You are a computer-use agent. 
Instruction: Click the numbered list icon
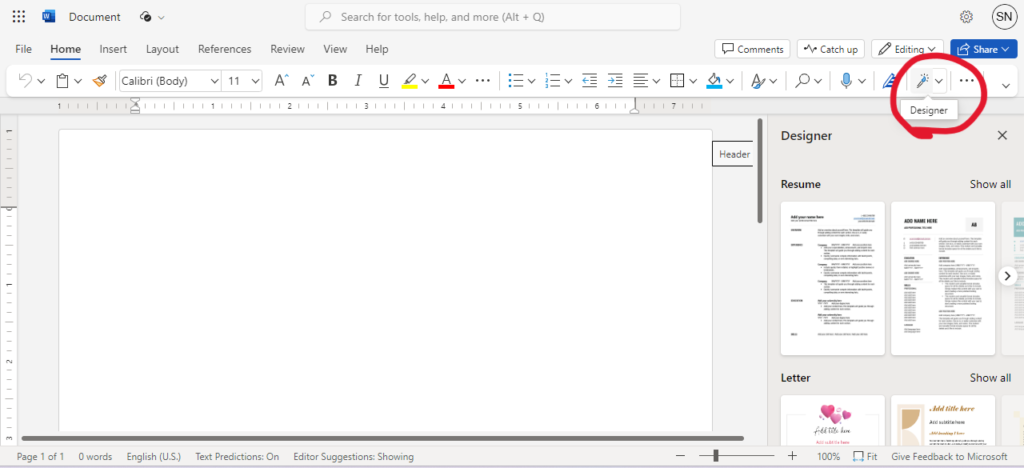[553, 81]
